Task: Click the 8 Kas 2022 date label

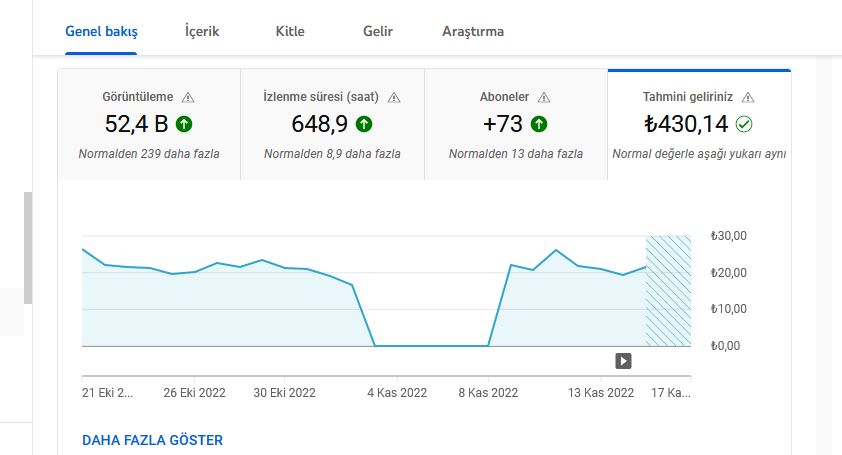Action: [x=488, y=393]
